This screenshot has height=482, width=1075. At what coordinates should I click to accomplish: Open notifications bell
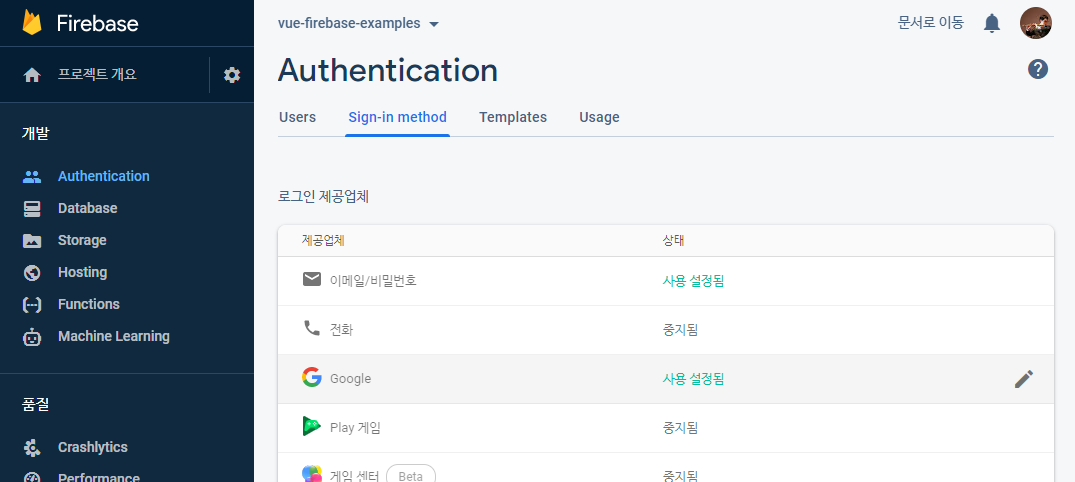991,23
